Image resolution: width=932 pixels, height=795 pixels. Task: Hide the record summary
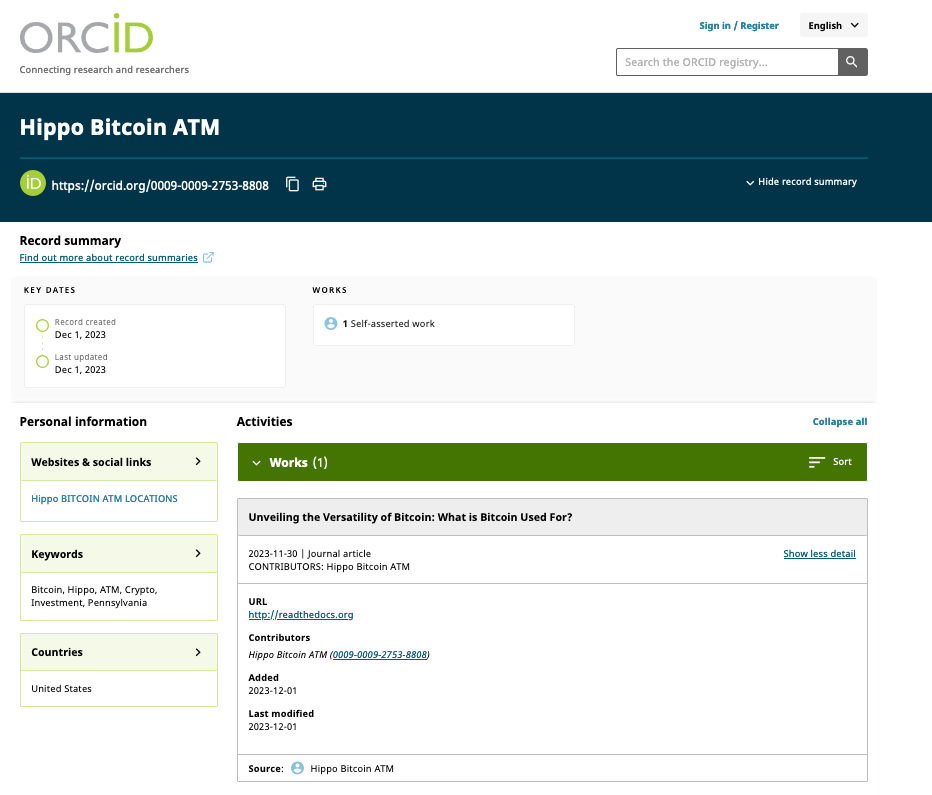[801, 182]
